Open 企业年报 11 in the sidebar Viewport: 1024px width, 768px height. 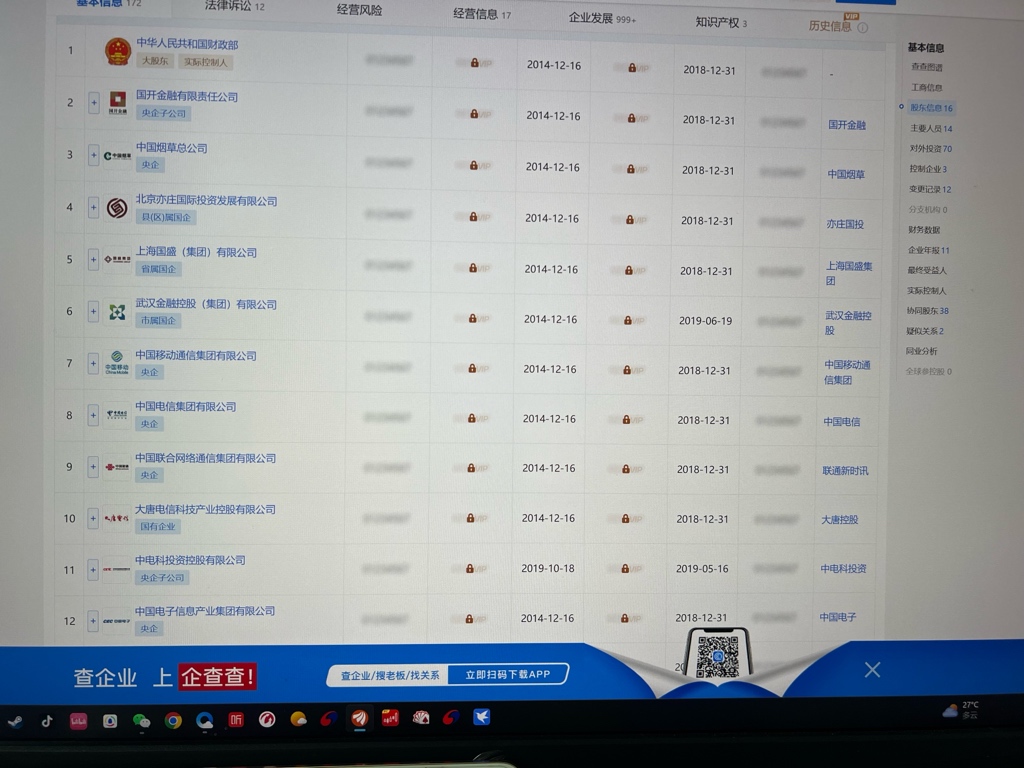[x=929, y=250]
